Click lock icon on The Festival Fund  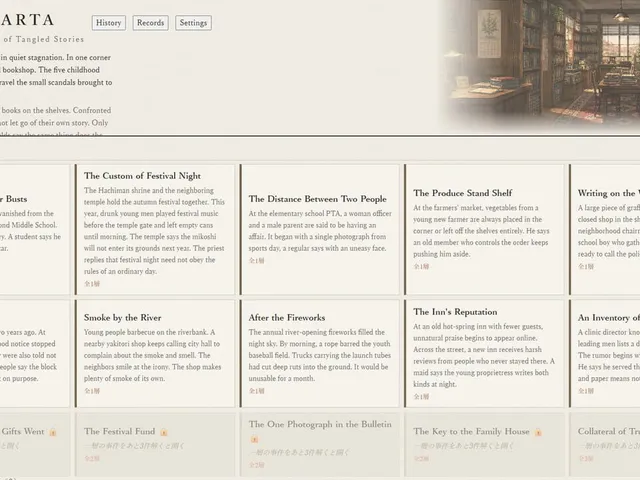tap(164, 432)
